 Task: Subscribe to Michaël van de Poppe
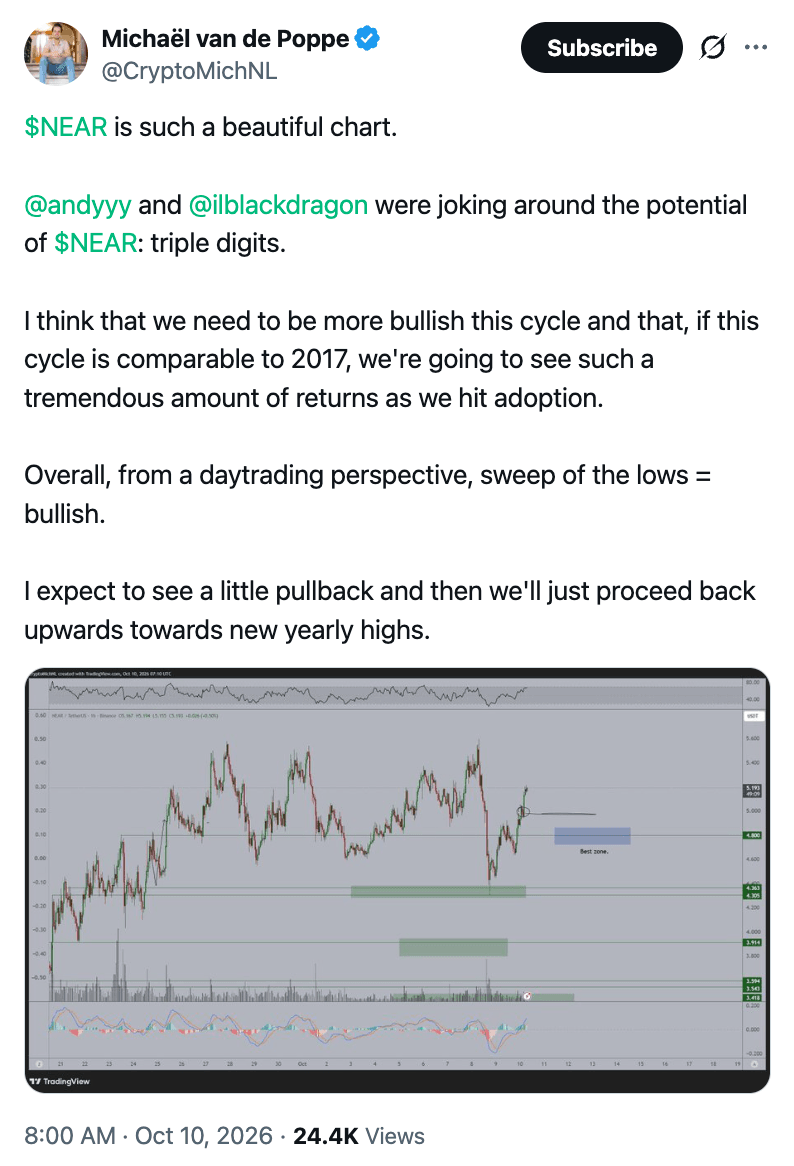tap(601, 48)
